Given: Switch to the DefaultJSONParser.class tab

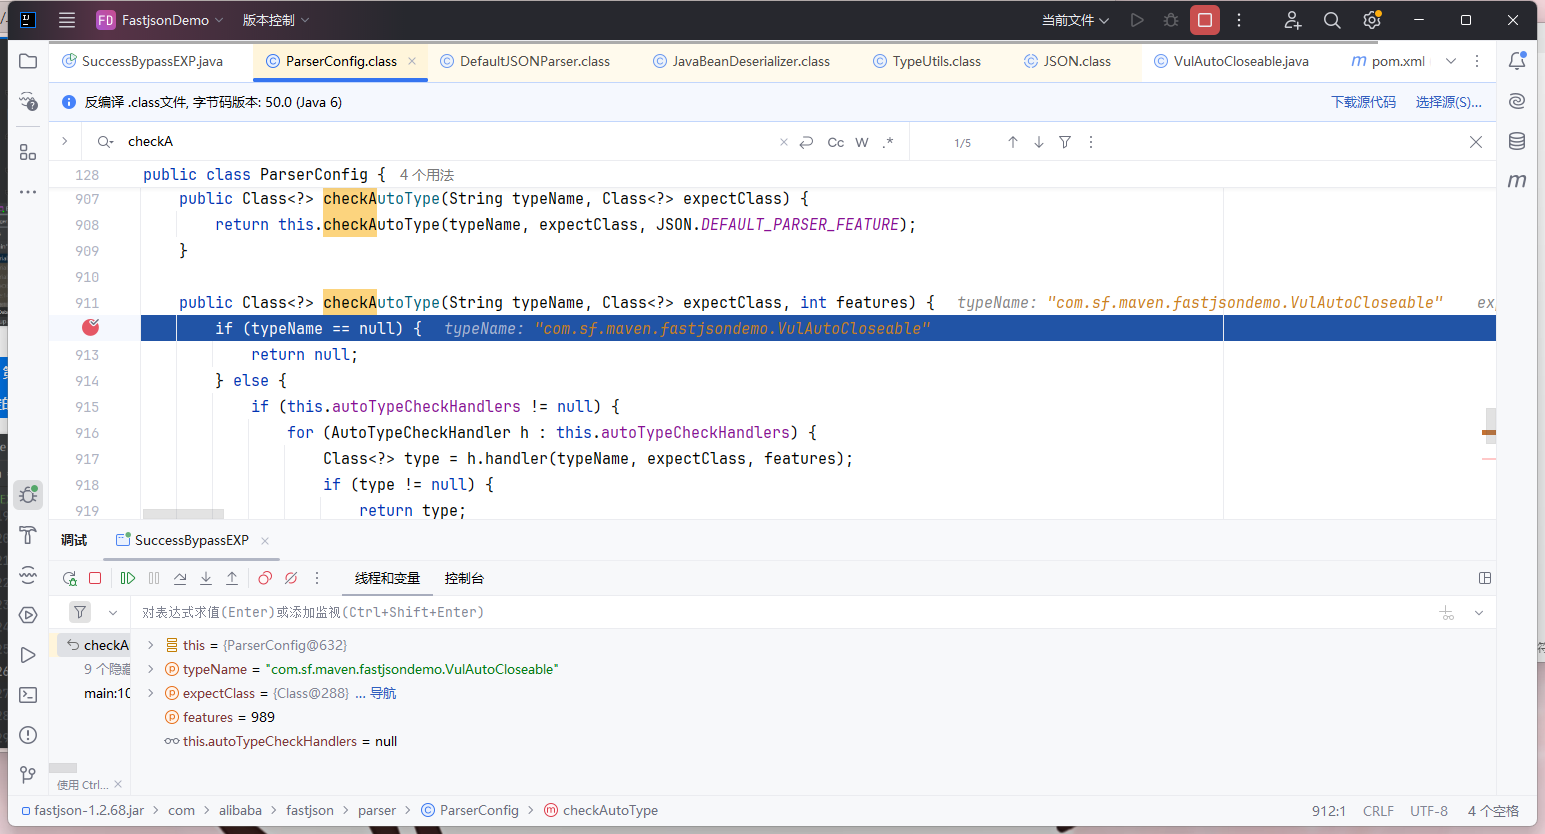Looking at the screenshot, I should (x=534, y=61).
